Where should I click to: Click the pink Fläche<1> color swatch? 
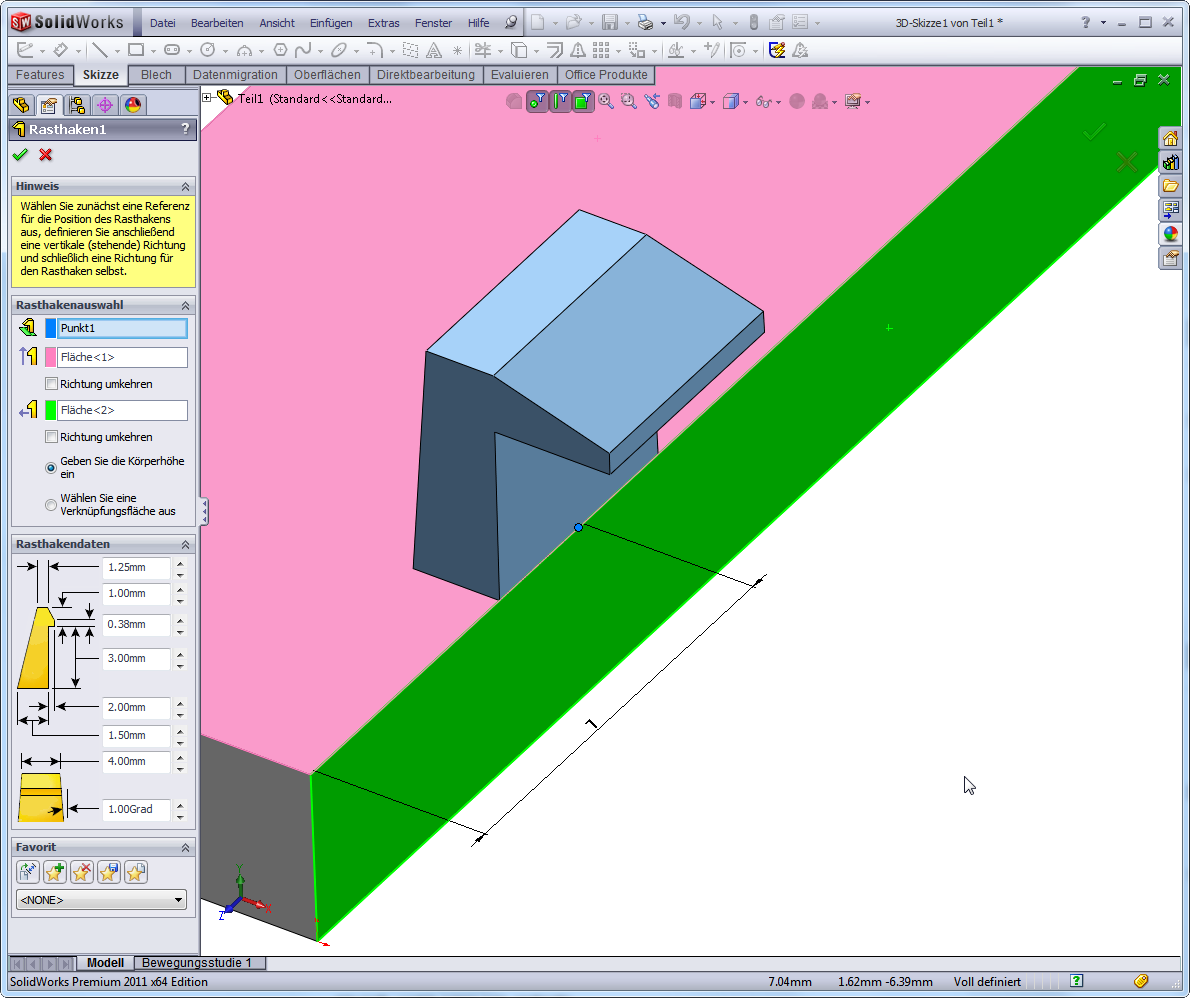(51, 357)
